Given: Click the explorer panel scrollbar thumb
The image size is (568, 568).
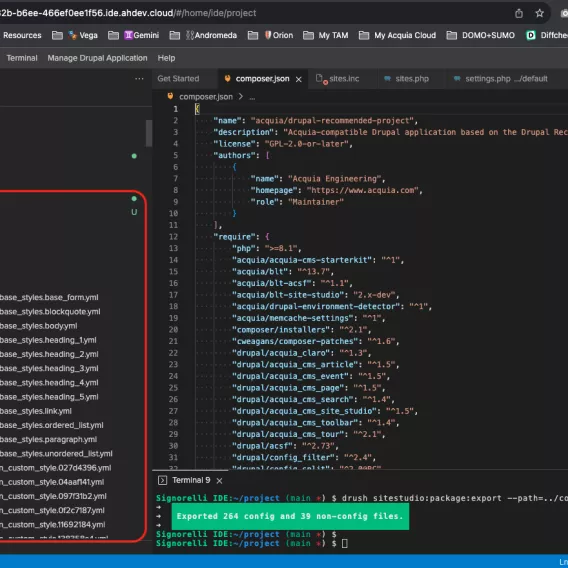Looking at the screenshot, I should point(149,133).
